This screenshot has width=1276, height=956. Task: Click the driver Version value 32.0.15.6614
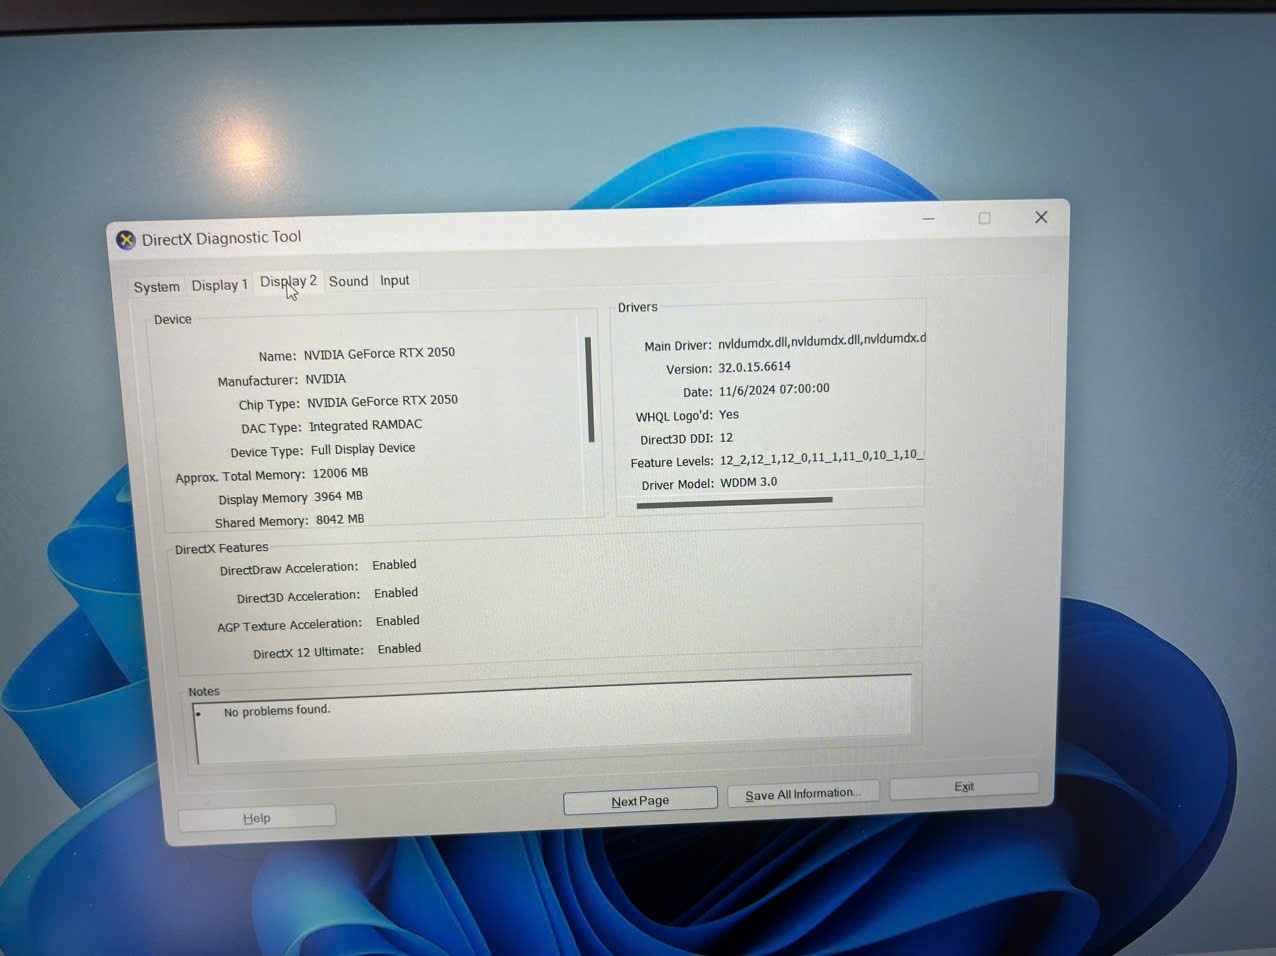(x=754, y=367)
